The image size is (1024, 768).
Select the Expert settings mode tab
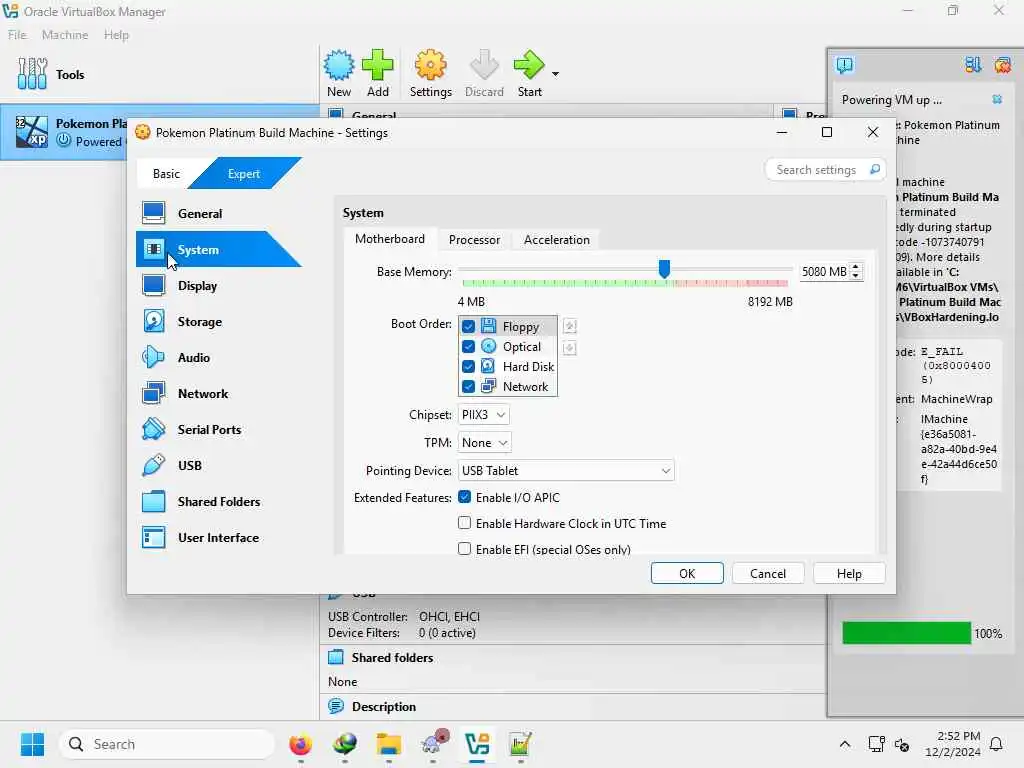[244, 174]
